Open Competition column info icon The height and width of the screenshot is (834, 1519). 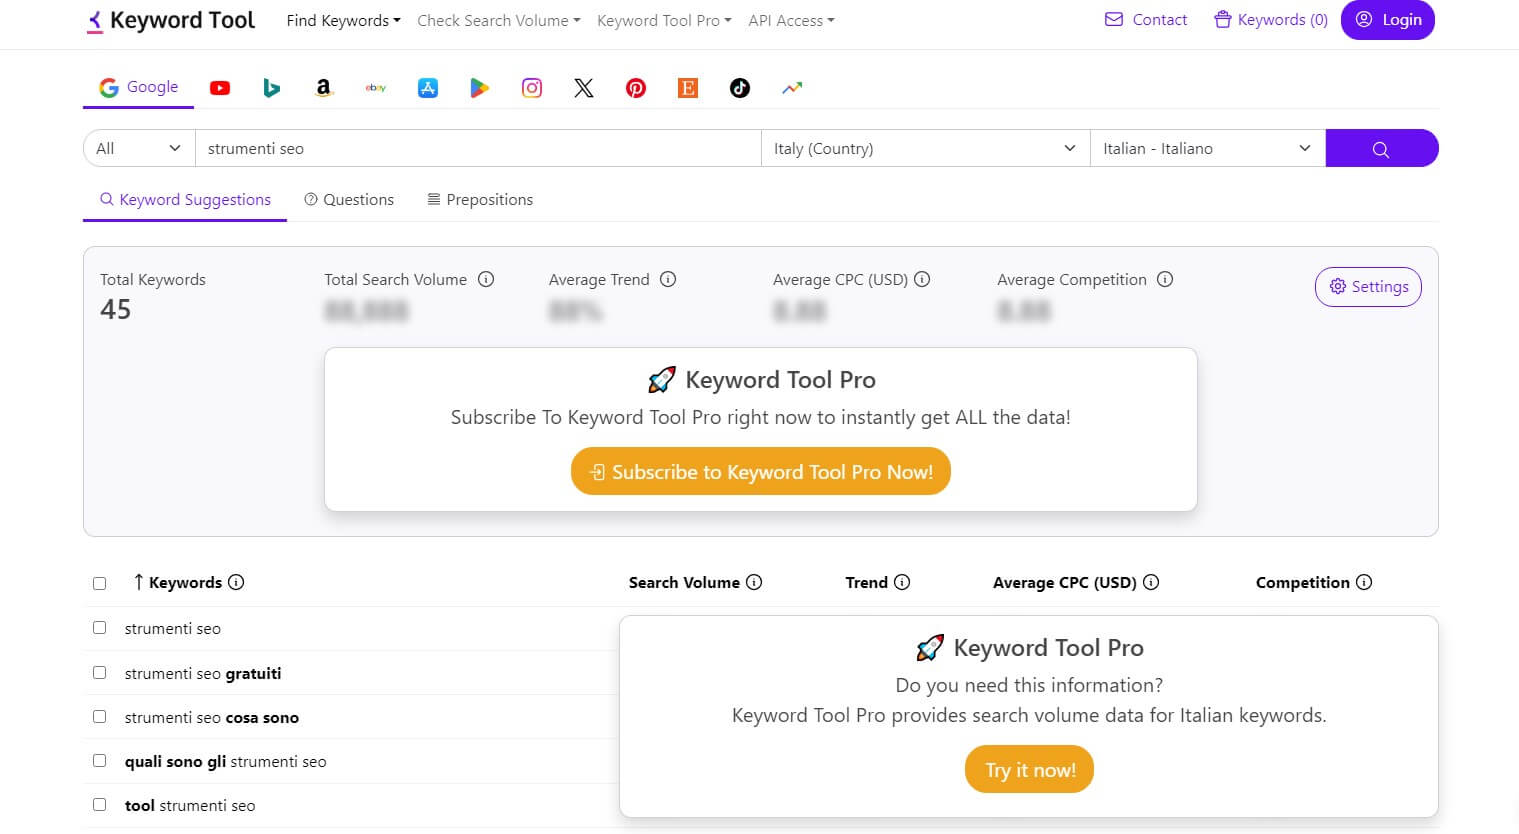[x=1364, y=582]
